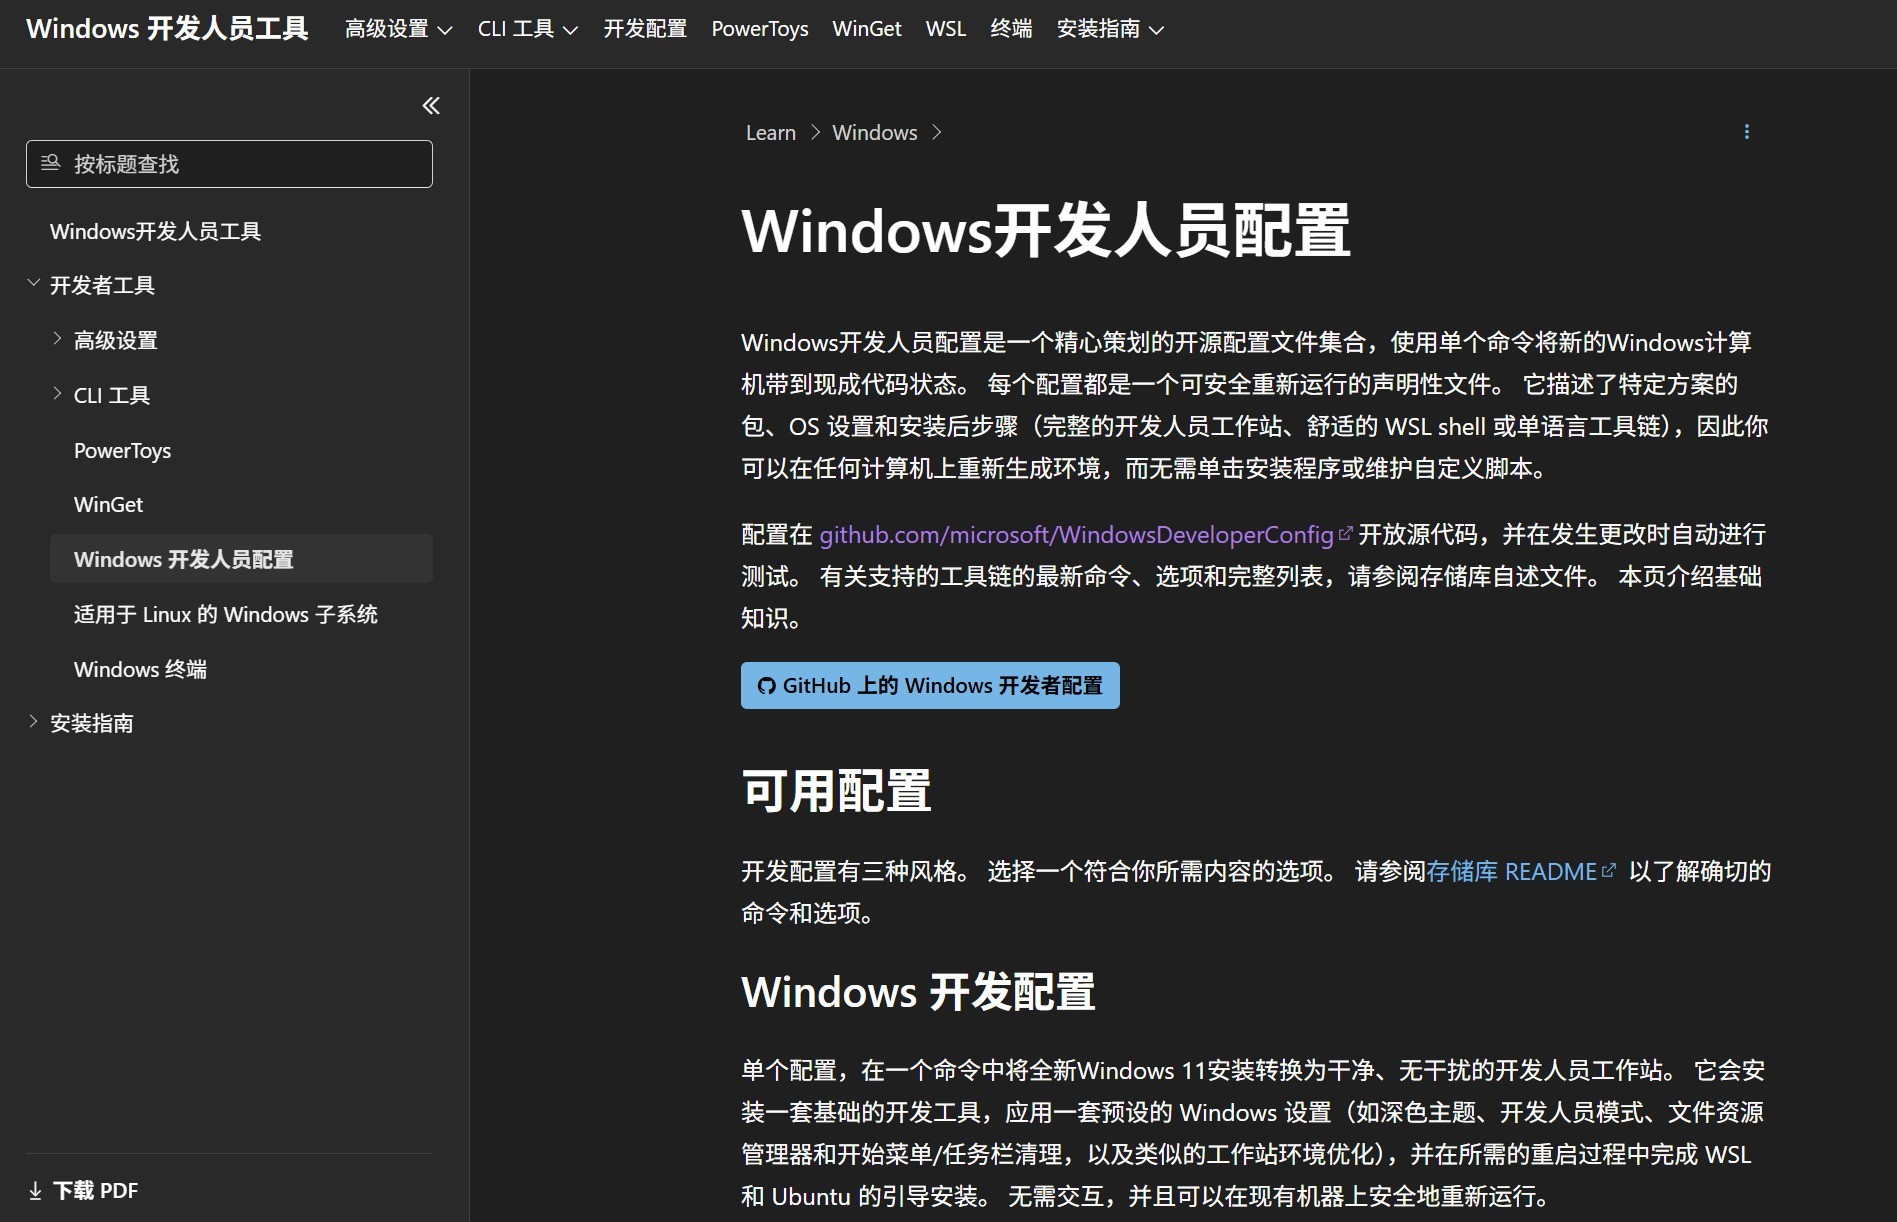
Task: Click the 可用配置 section heading
Action: point(836,791)
